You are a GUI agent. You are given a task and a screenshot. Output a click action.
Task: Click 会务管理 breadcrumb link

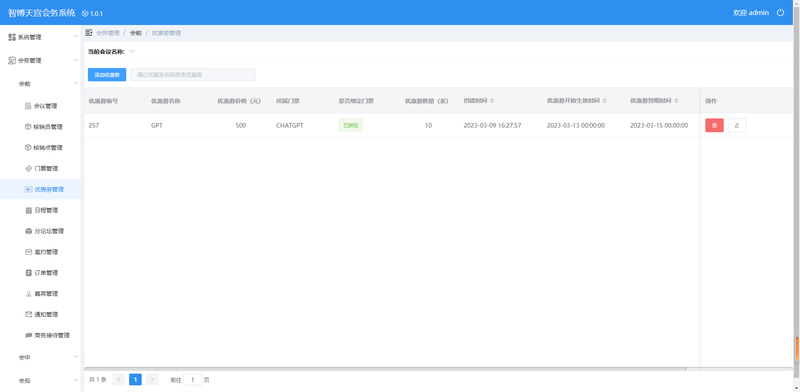(x=108, y=33)
